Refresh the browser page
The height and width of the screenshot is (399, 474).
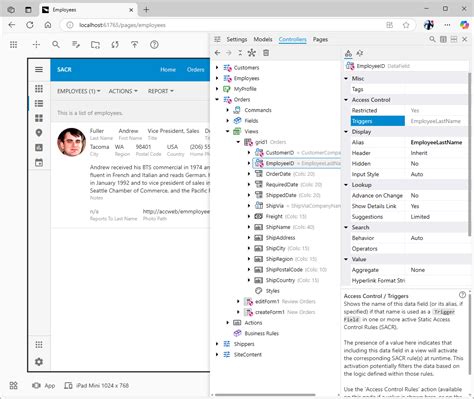tap(30, 25)
